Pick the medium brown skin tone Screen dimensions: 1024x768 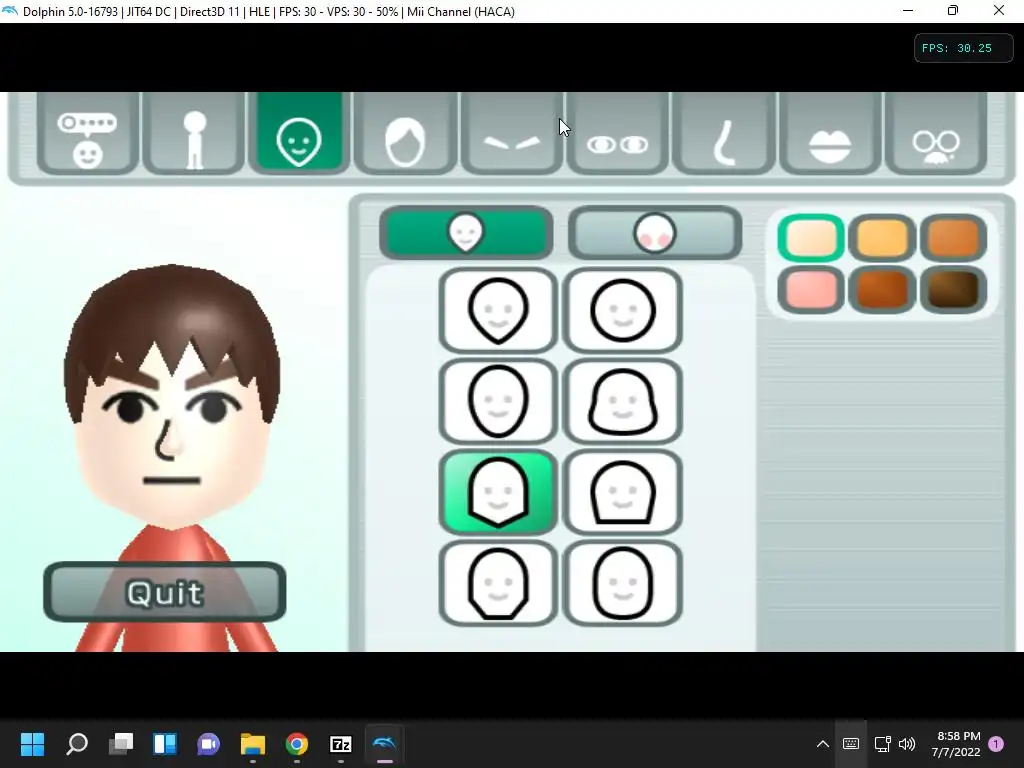[x=882, y=289]
